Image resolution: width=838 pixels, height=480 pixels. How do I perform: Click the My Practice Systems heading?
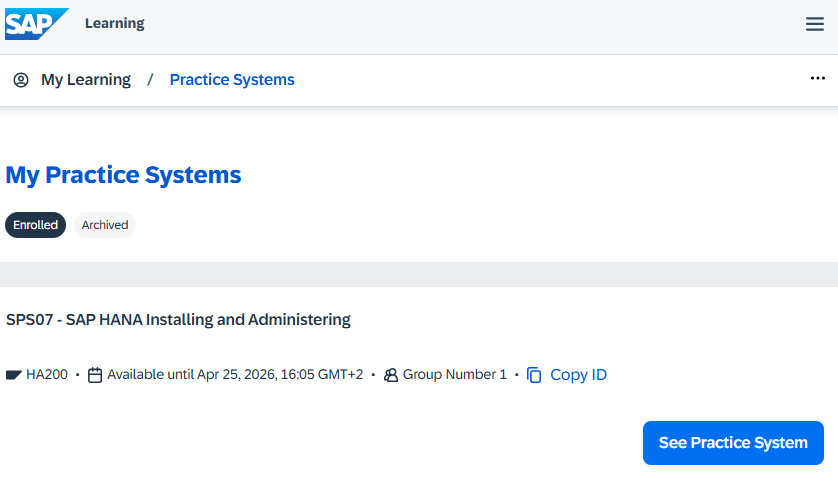click(x=123, y=175)
